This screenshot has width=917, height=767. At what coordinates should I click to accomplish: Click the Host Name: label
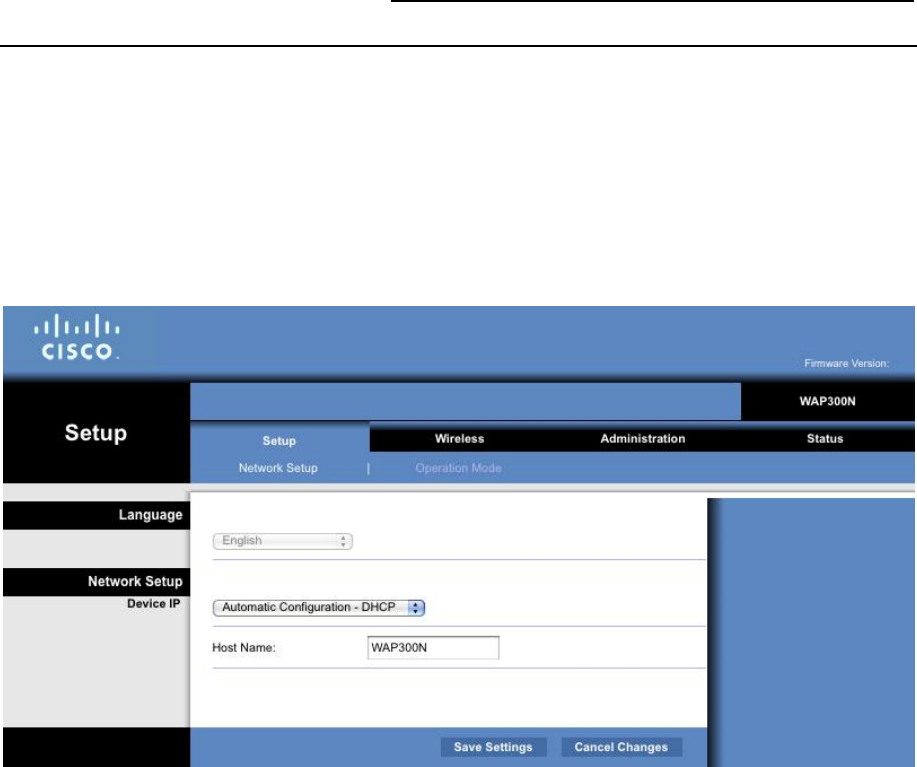(x=243, y=648)
